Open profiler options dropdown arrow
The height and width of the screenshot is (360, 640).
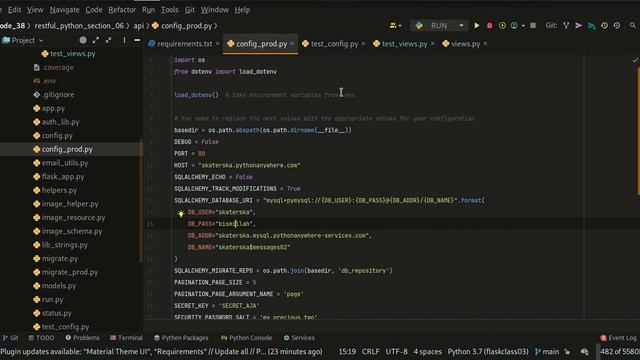tap(523, 26)
